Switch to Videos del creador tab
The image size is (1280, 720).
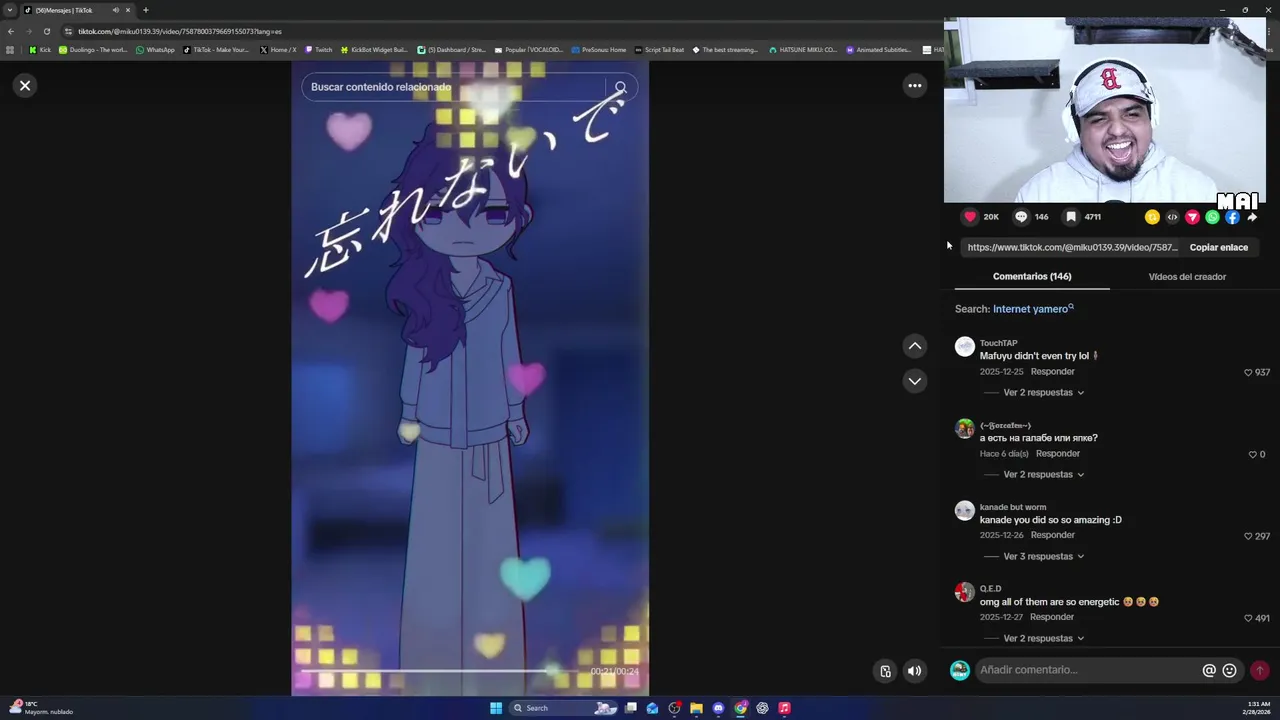(1187, 277)
